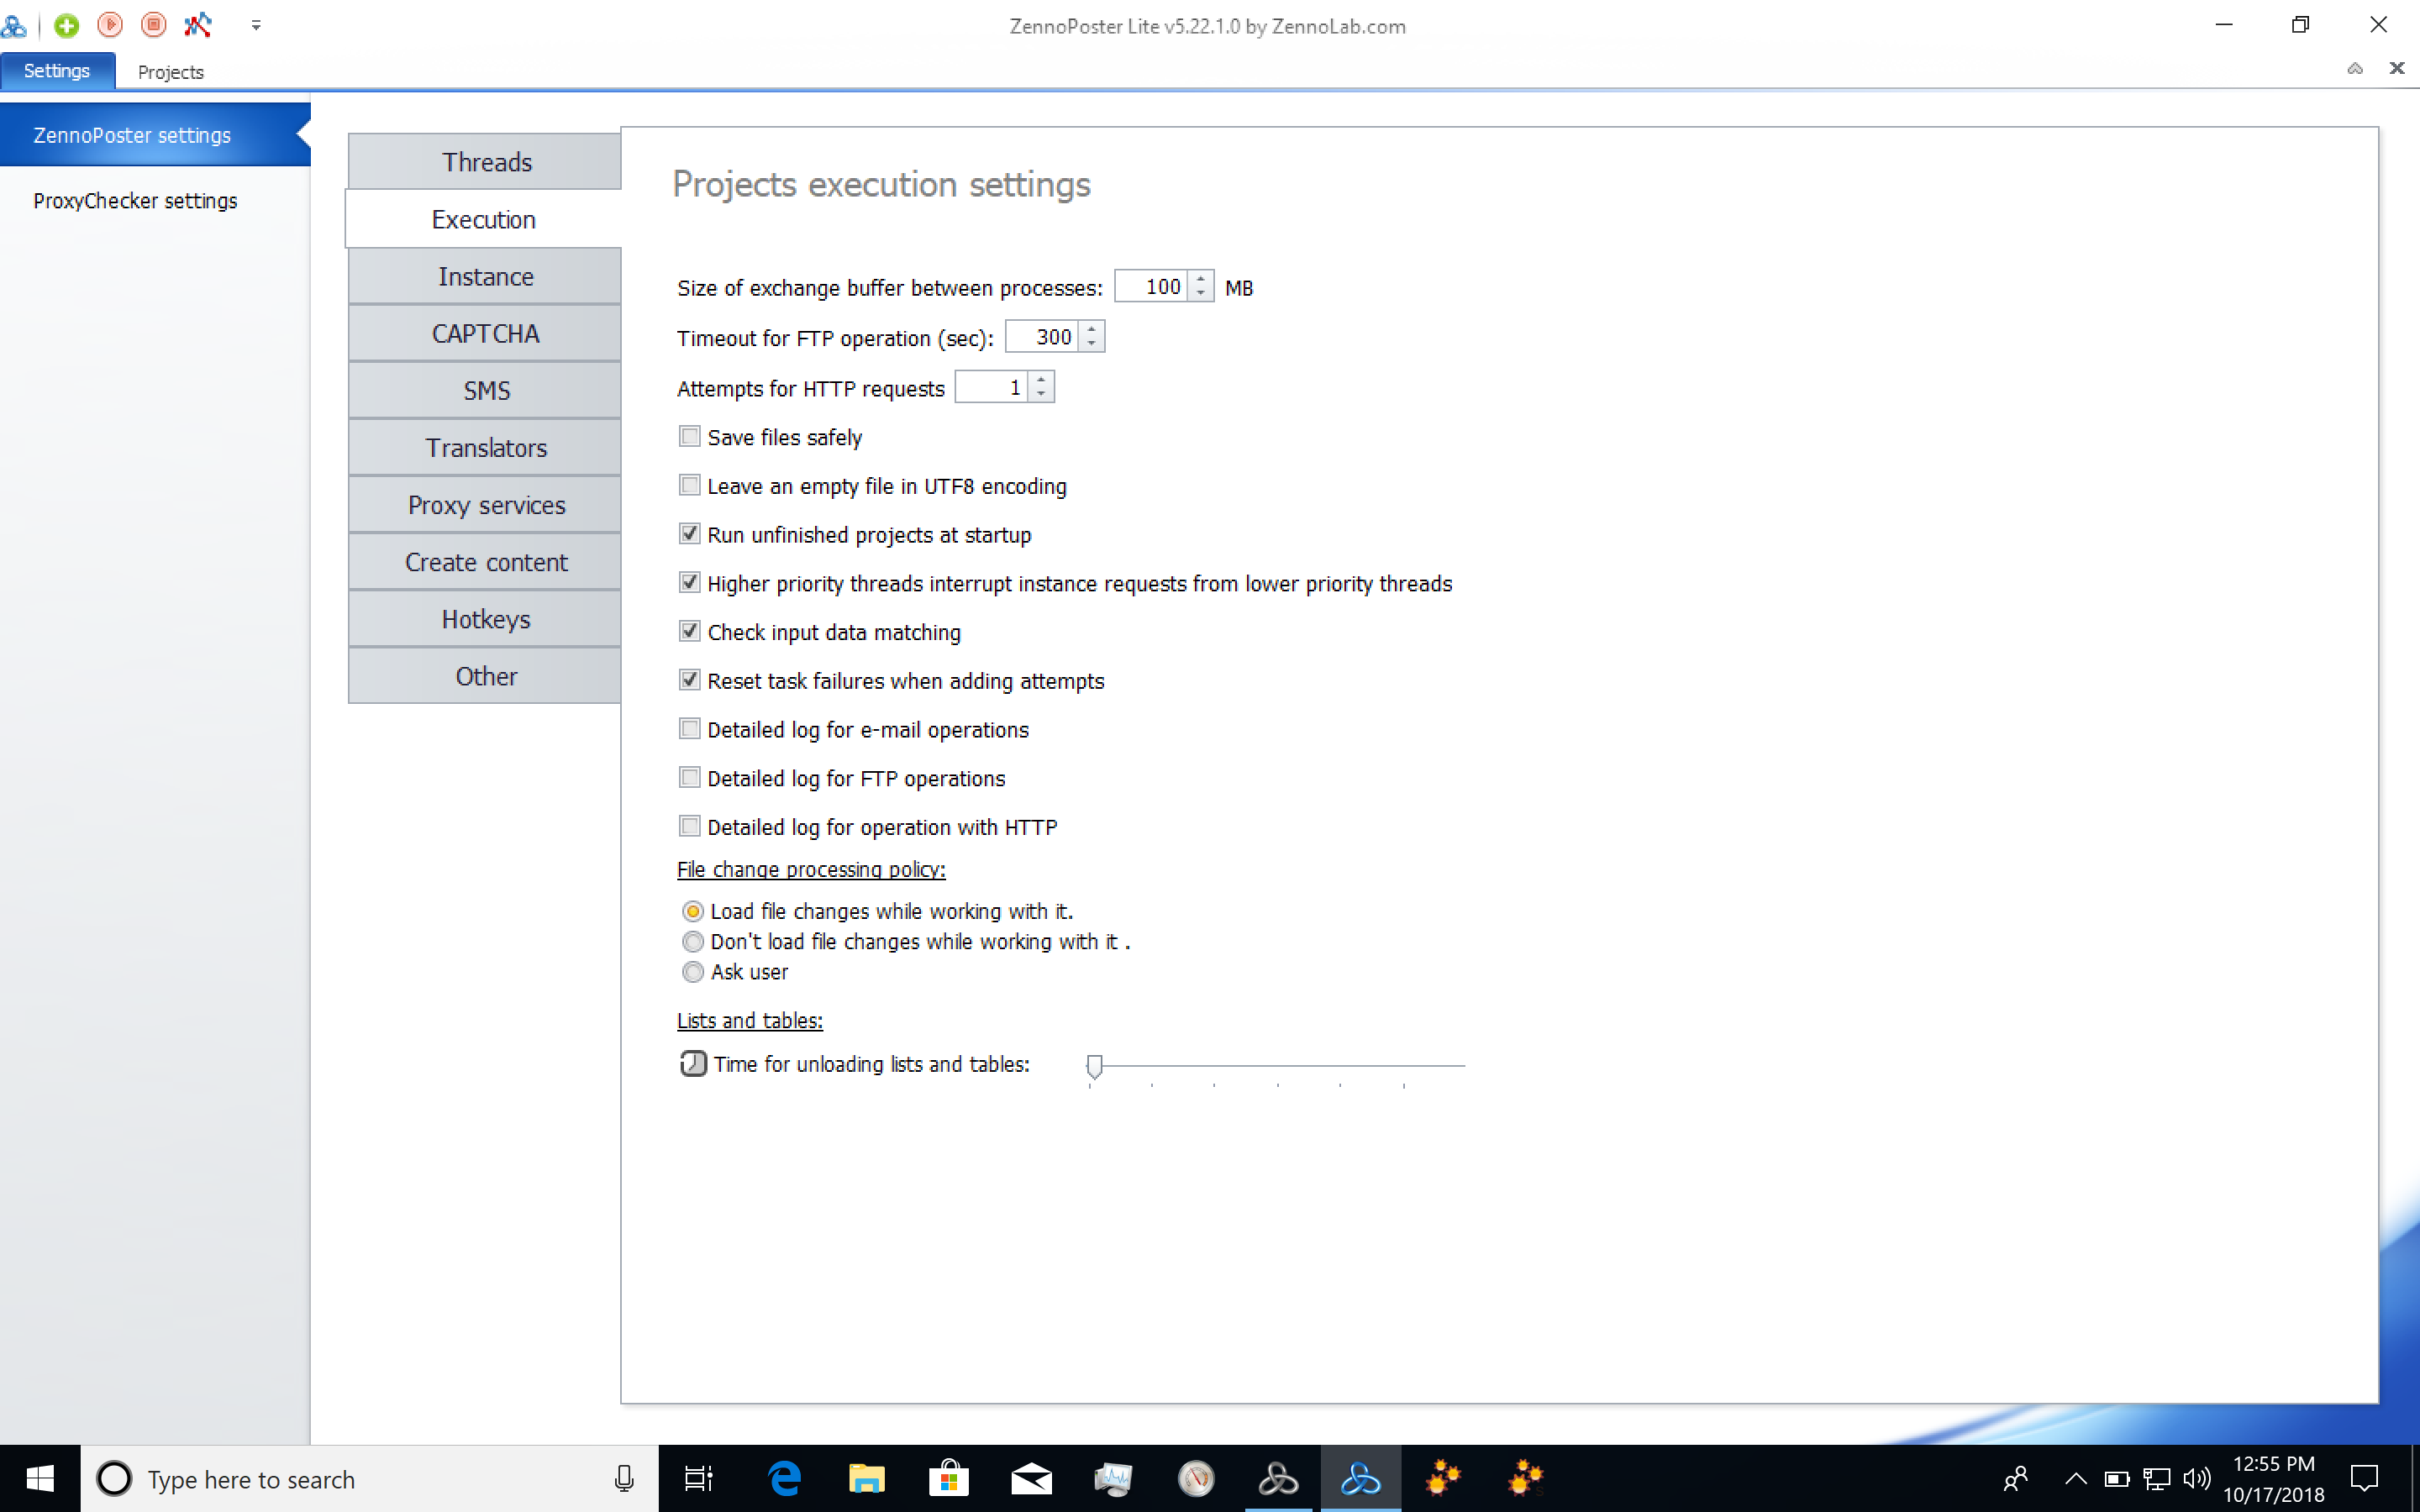This screenshot has width=2420, height=1512.
Task: Decrease exchange buffer size with down arrow
Action: [1201, 294]
